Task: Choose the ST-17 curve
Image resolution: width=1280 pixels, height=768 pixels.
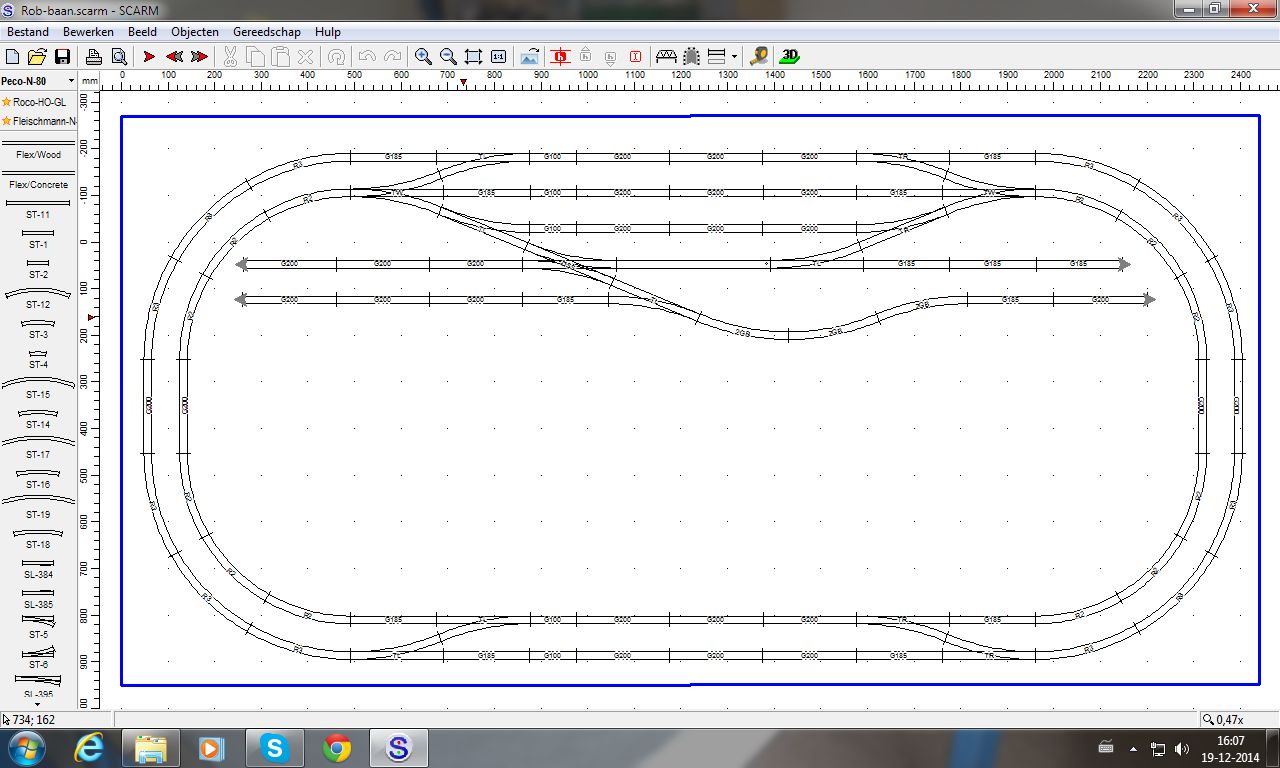Action: (x=38, y=449)
